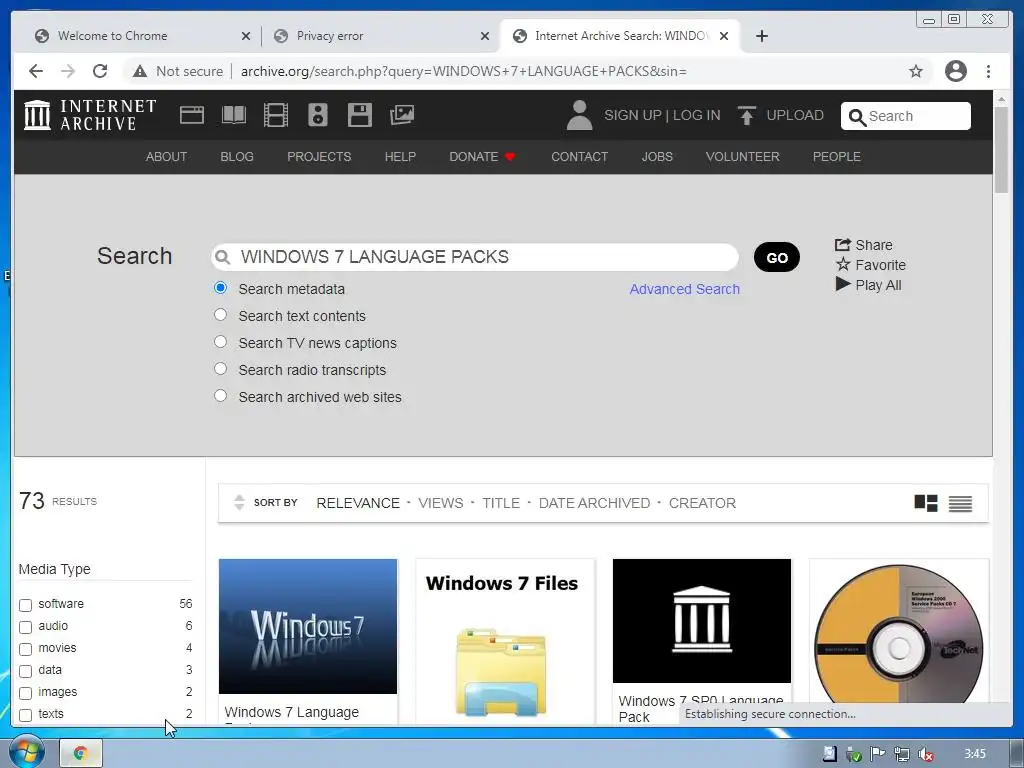Open a new Chrome tab
The width and height of the screenshot is (1024, 768).
tap(761, 36)
